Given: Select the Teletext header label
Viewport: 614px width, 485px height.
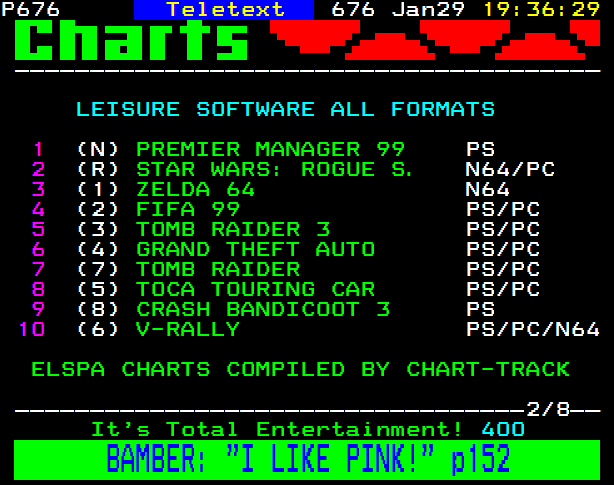Looking at the screenshot, I should coord(226,9).
